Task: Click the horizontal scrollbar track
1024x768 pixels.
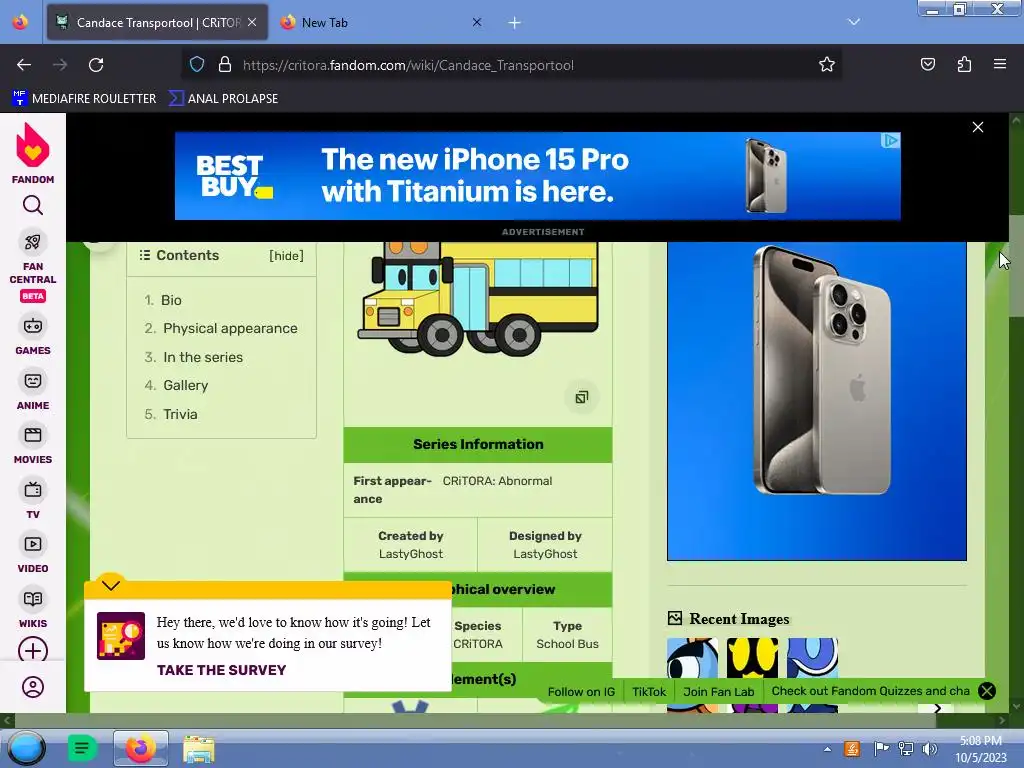Action: click(505, 720)
